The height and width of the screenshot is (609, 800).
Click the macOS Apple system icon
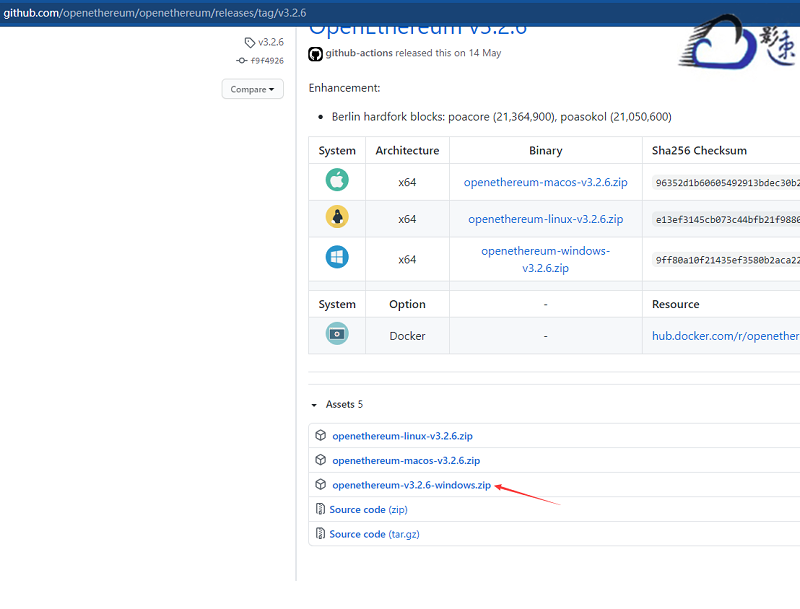tap(337, 181)
